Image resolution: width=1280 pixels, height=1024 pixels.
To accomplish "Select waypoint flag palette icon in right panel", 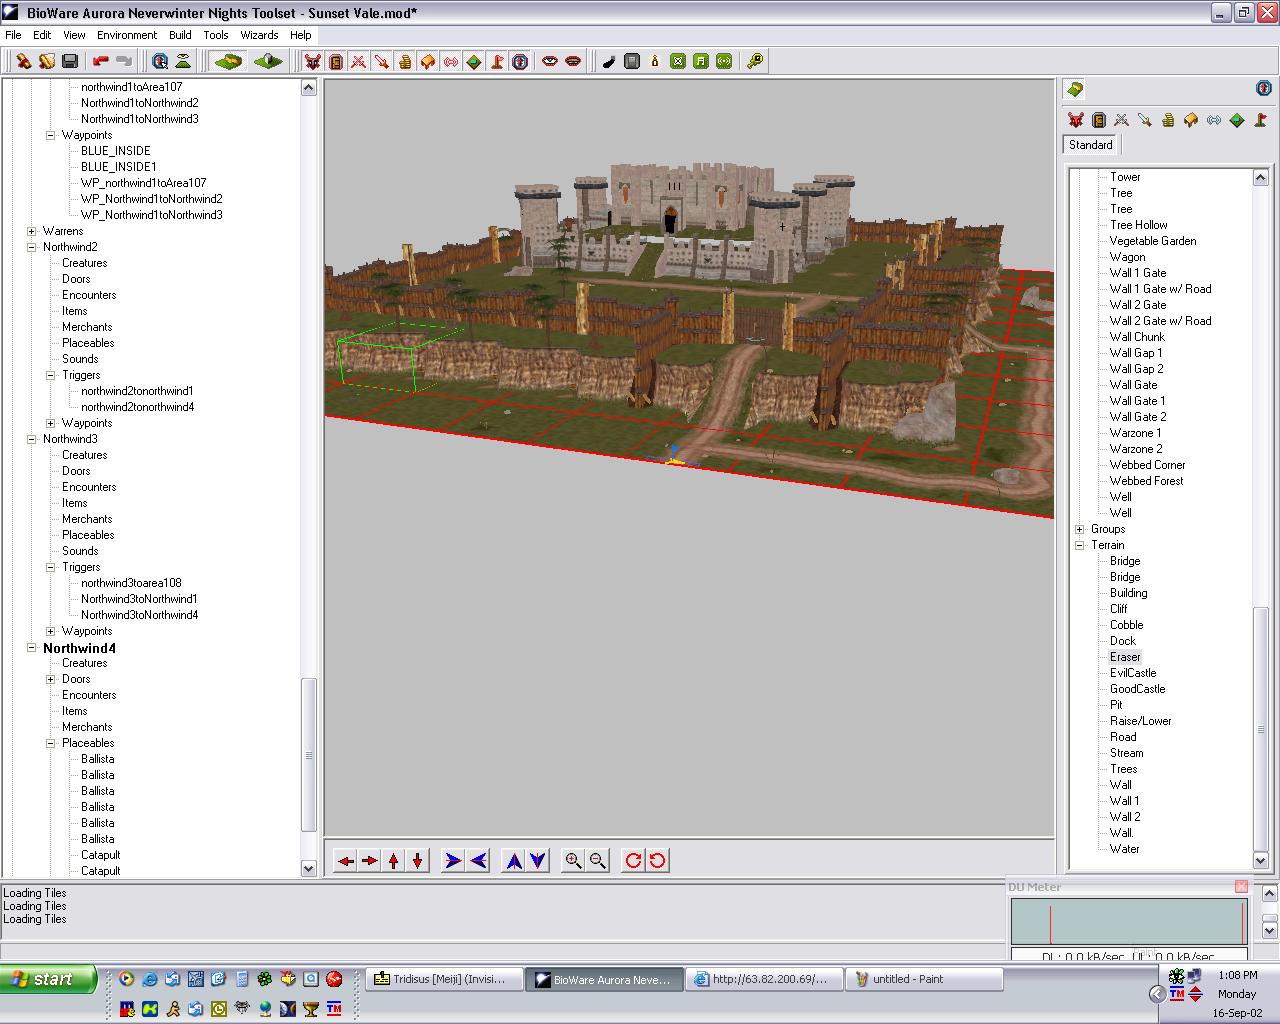I will (1260, 120).
